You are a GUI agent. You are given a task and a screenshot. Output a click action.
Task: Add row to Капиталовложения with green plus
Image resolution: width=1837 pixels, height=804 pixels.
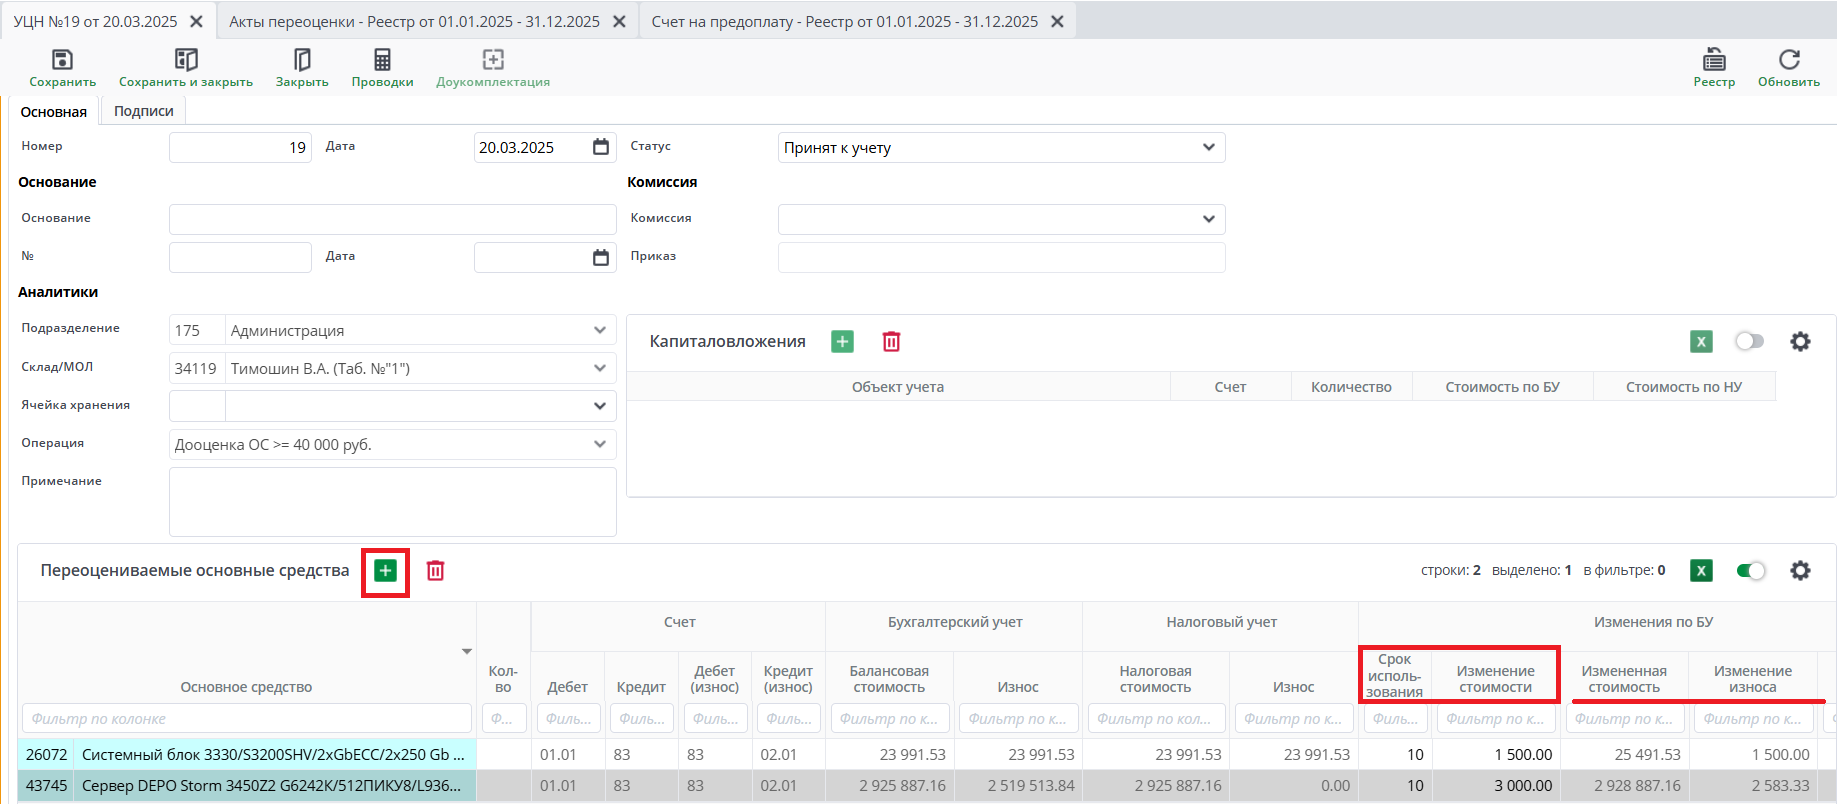(x=842, y=342)
